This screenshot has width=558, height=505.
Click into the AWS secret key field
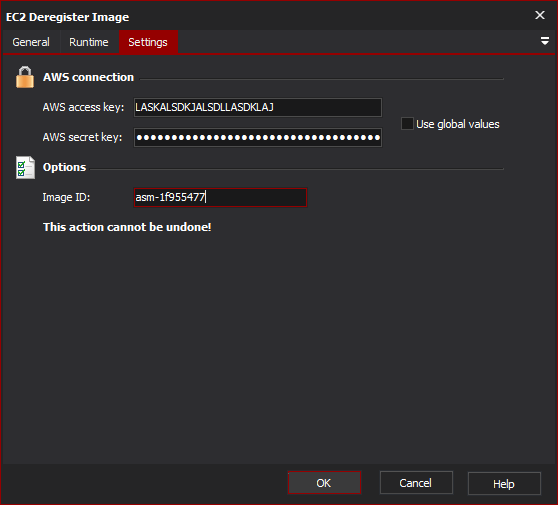(258, 137)
